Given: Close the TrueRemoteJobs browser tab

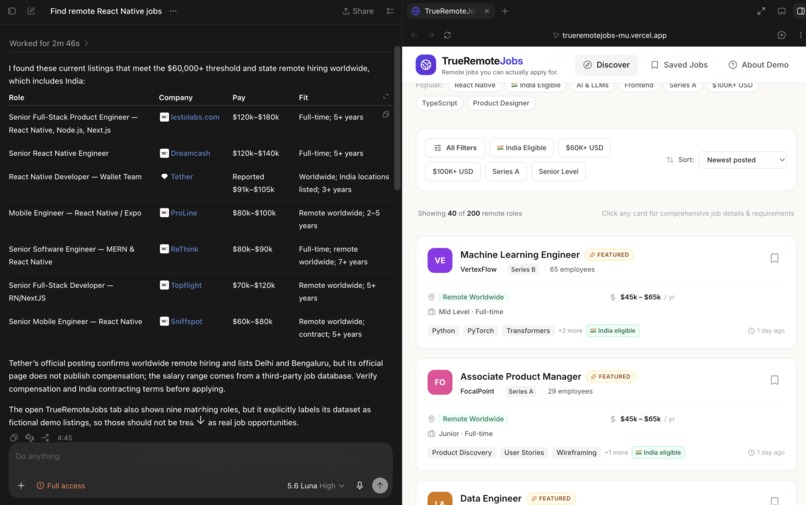Looking at the screenshot, I should (486, 11).
